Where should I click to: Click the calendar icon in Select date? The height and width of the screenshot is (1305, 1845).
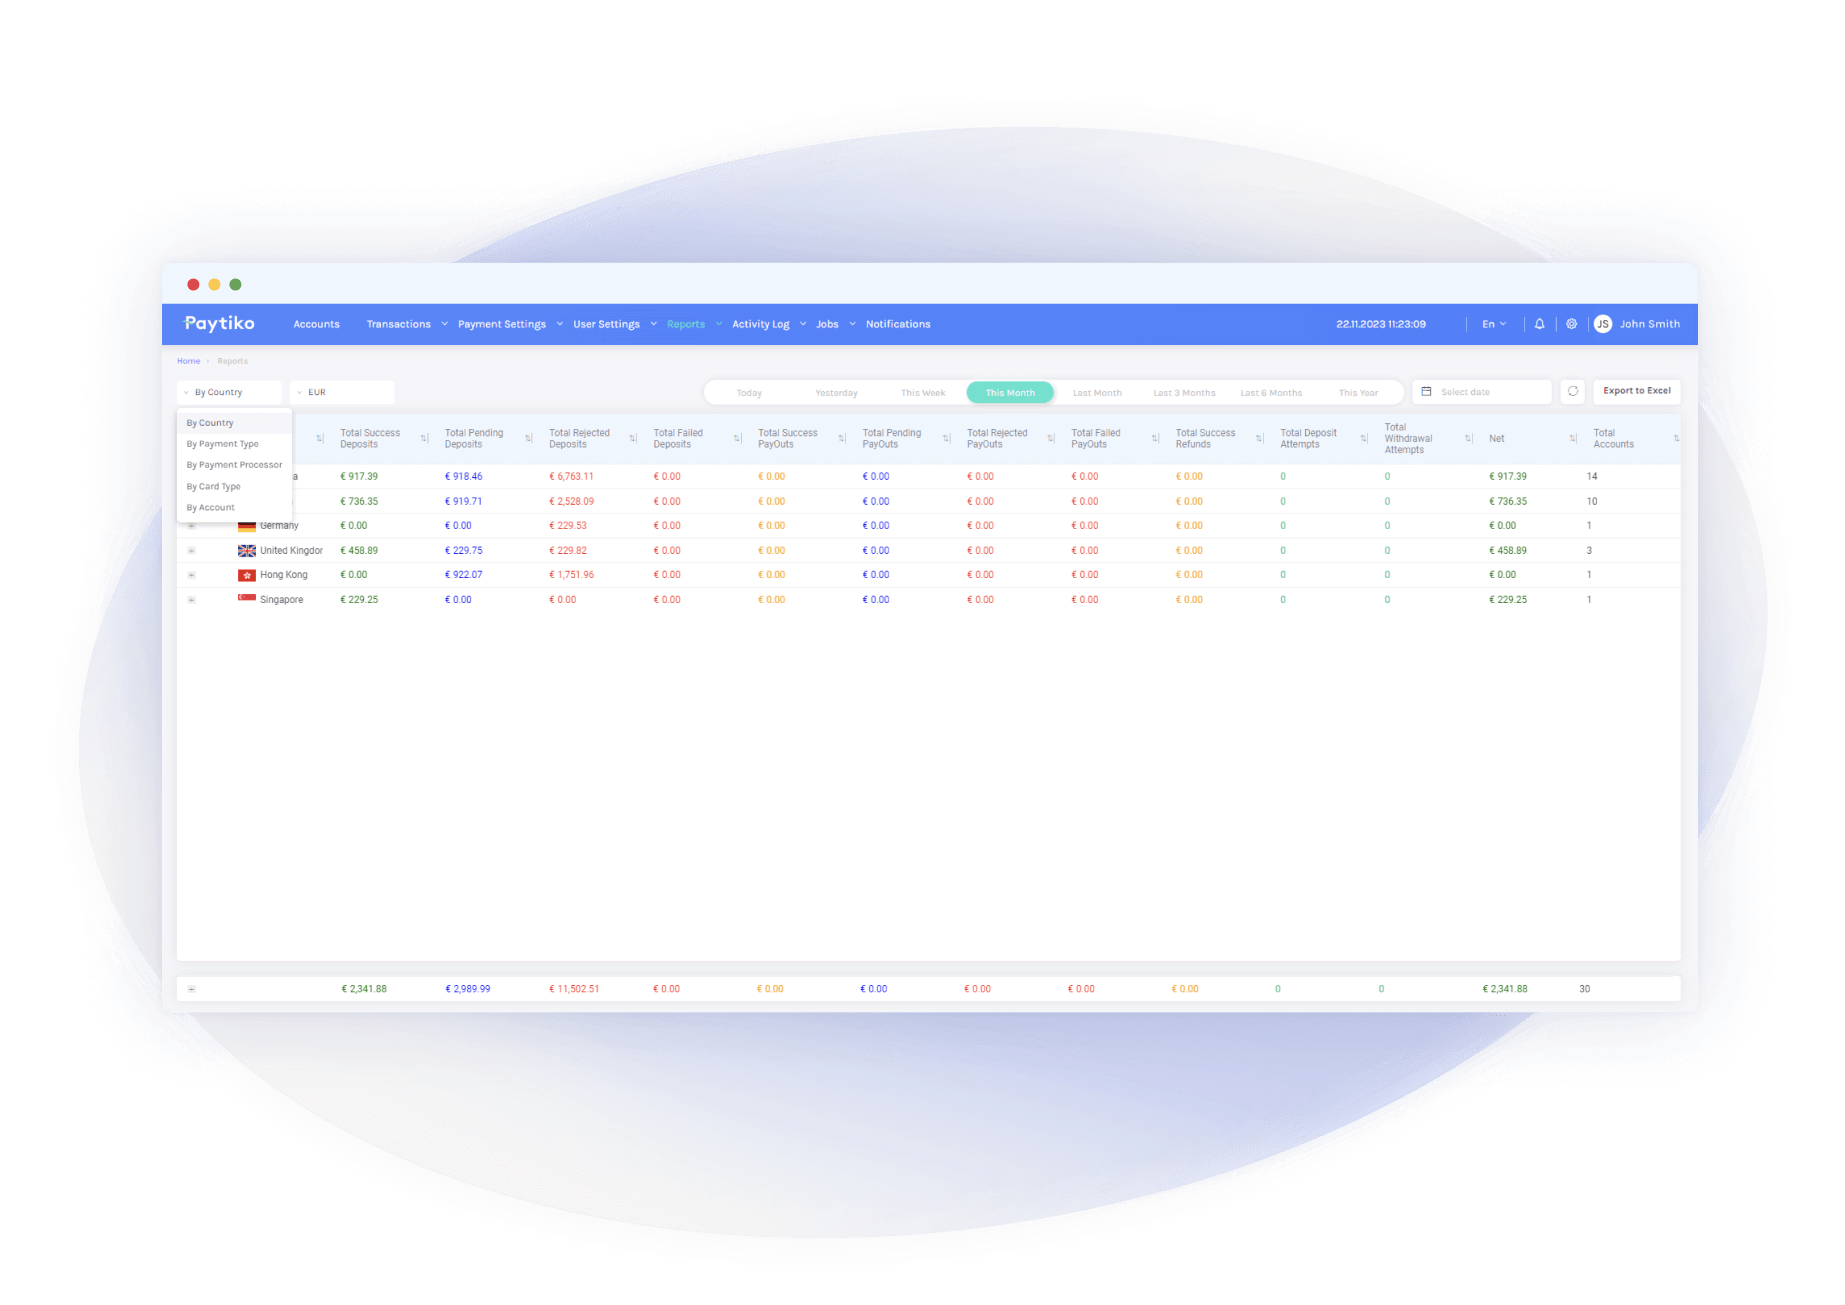coord(1426,391)
